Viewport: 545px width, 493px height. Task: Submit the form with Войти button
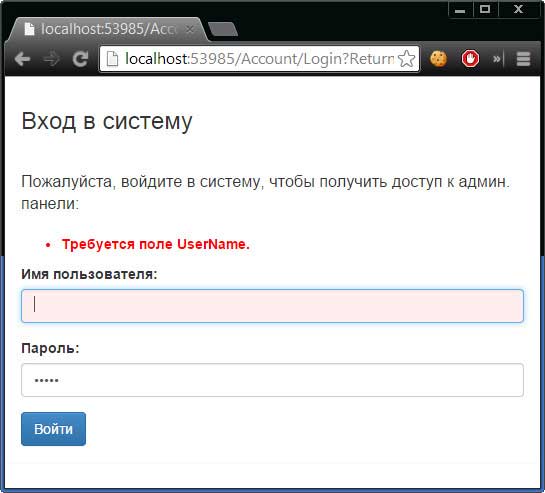53,429
